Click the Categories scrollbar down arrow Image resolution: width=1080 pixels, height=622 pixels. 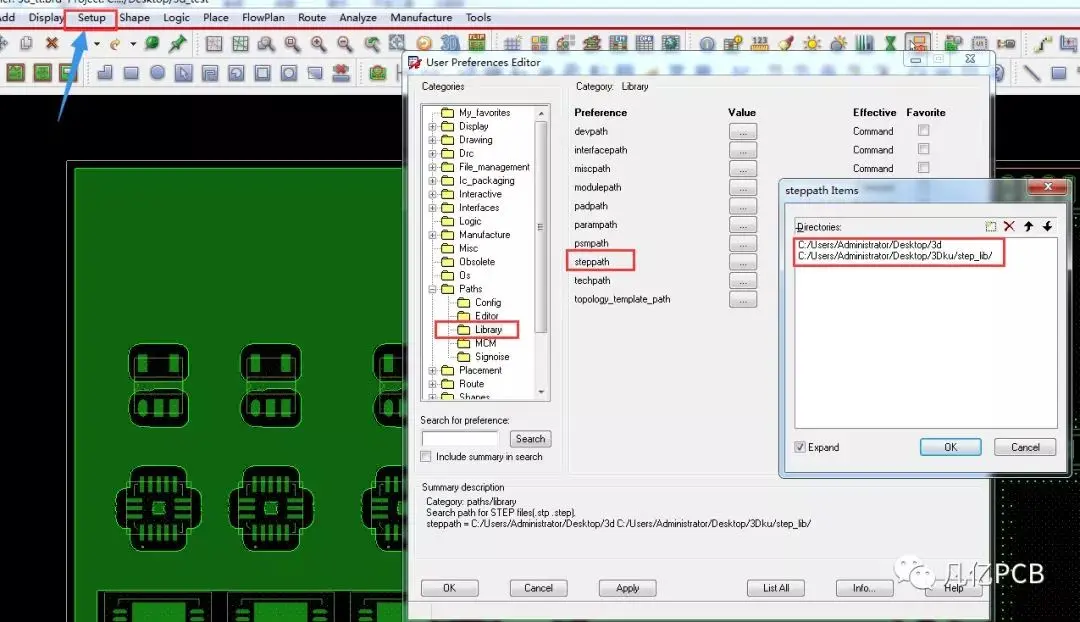click(x=541, y=393)
